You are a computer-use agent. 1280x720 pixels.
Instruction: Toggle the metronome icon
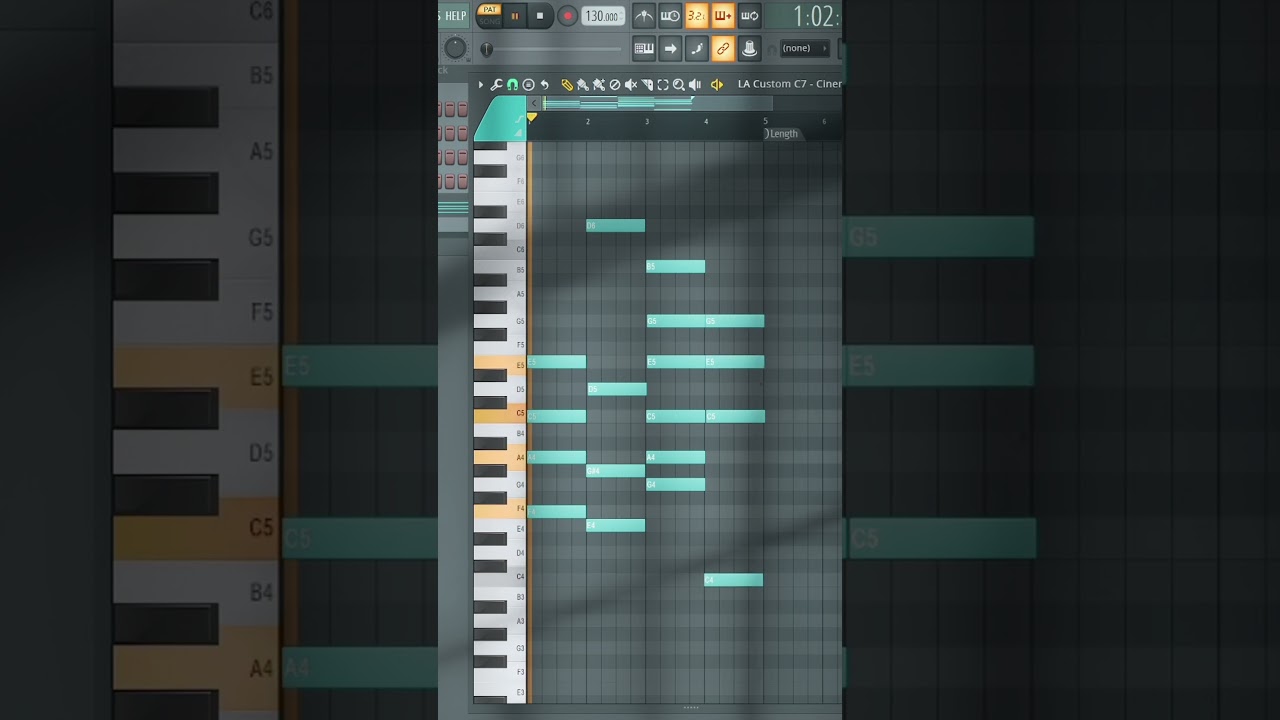pos(644,16)
